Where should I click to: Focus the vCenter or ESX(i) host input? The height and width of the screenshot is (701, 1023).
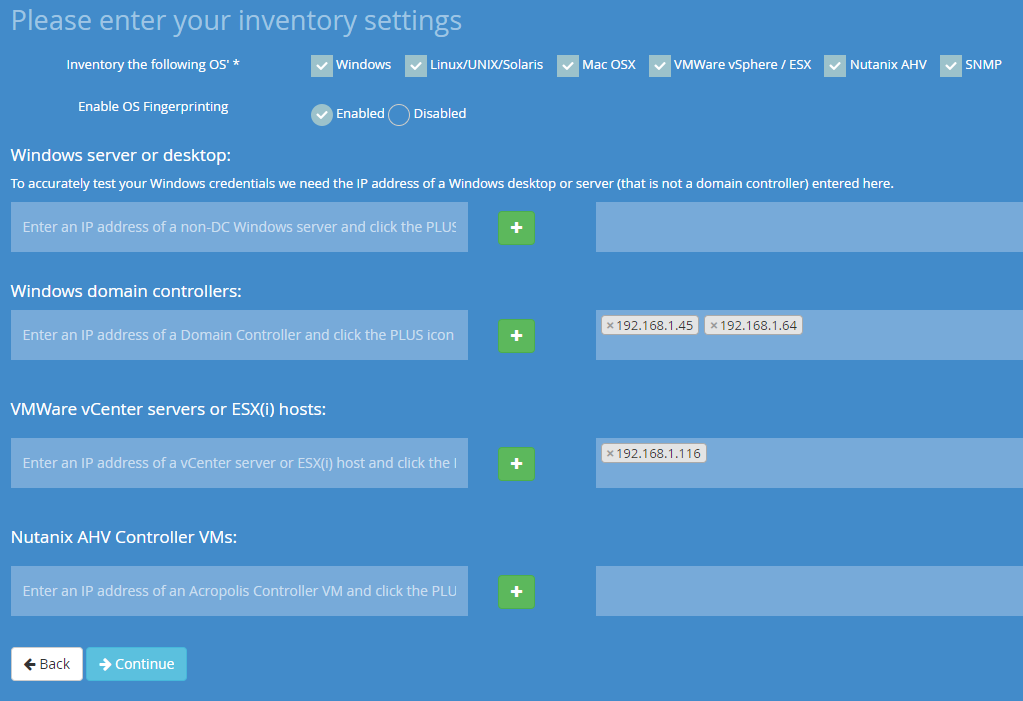click(239, 463)
